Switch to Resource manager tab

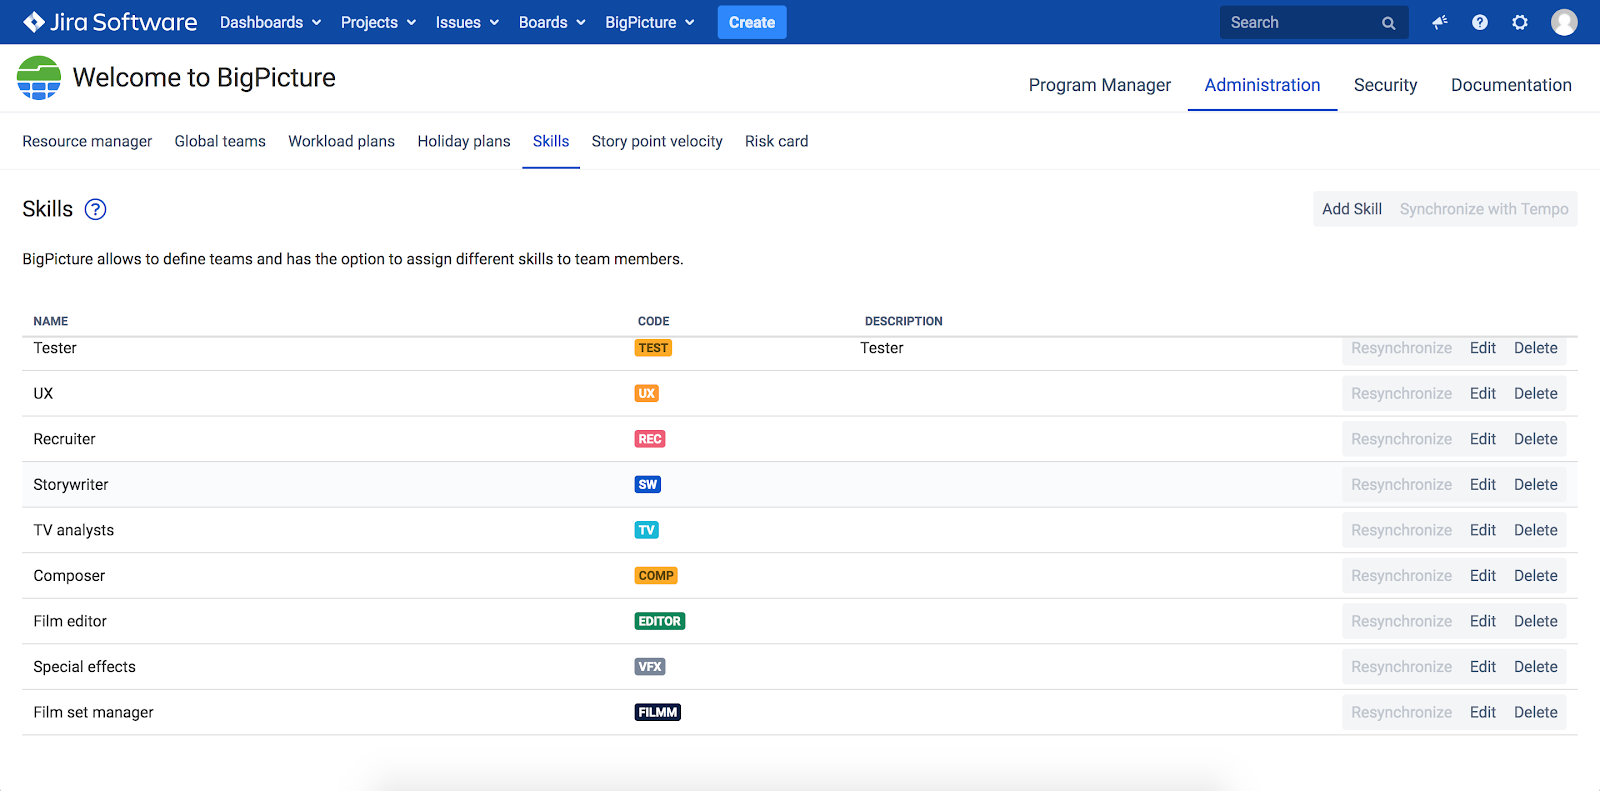[87, 141]
